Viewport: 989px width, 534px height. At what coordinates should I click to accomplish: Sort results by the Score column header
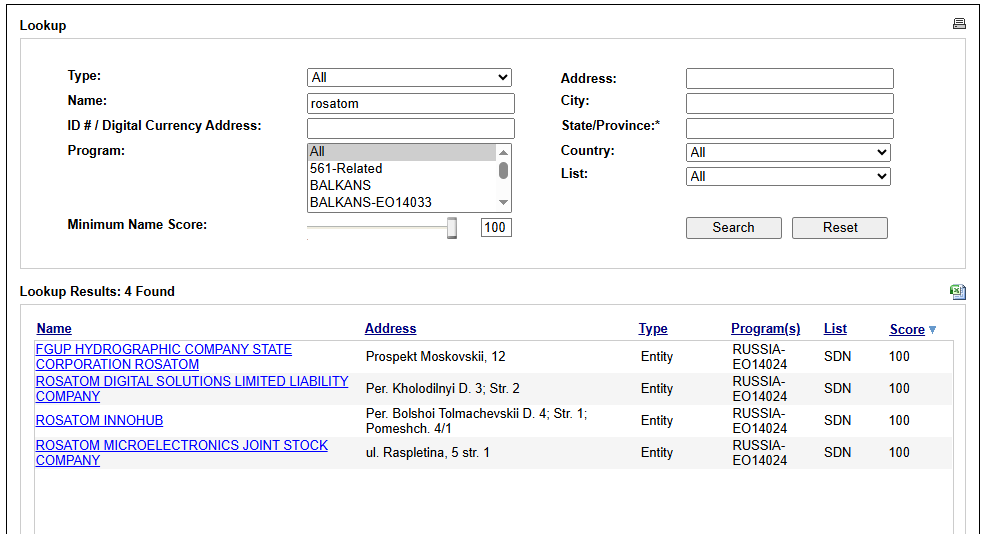coord(907,329)
